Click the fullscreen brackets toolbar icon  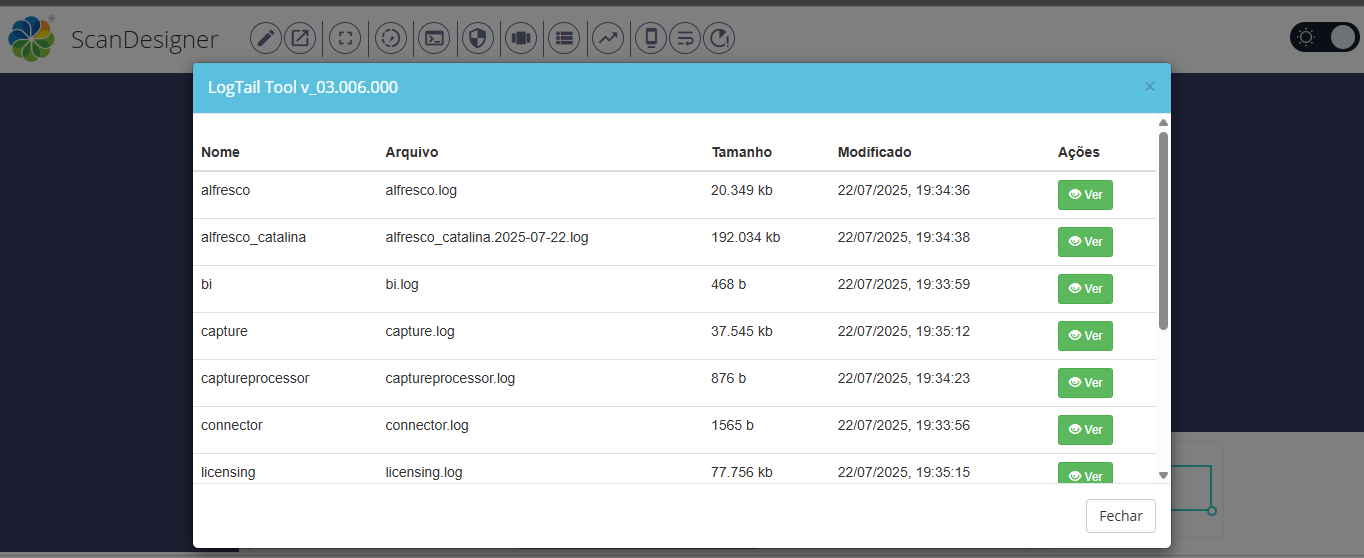345,39
